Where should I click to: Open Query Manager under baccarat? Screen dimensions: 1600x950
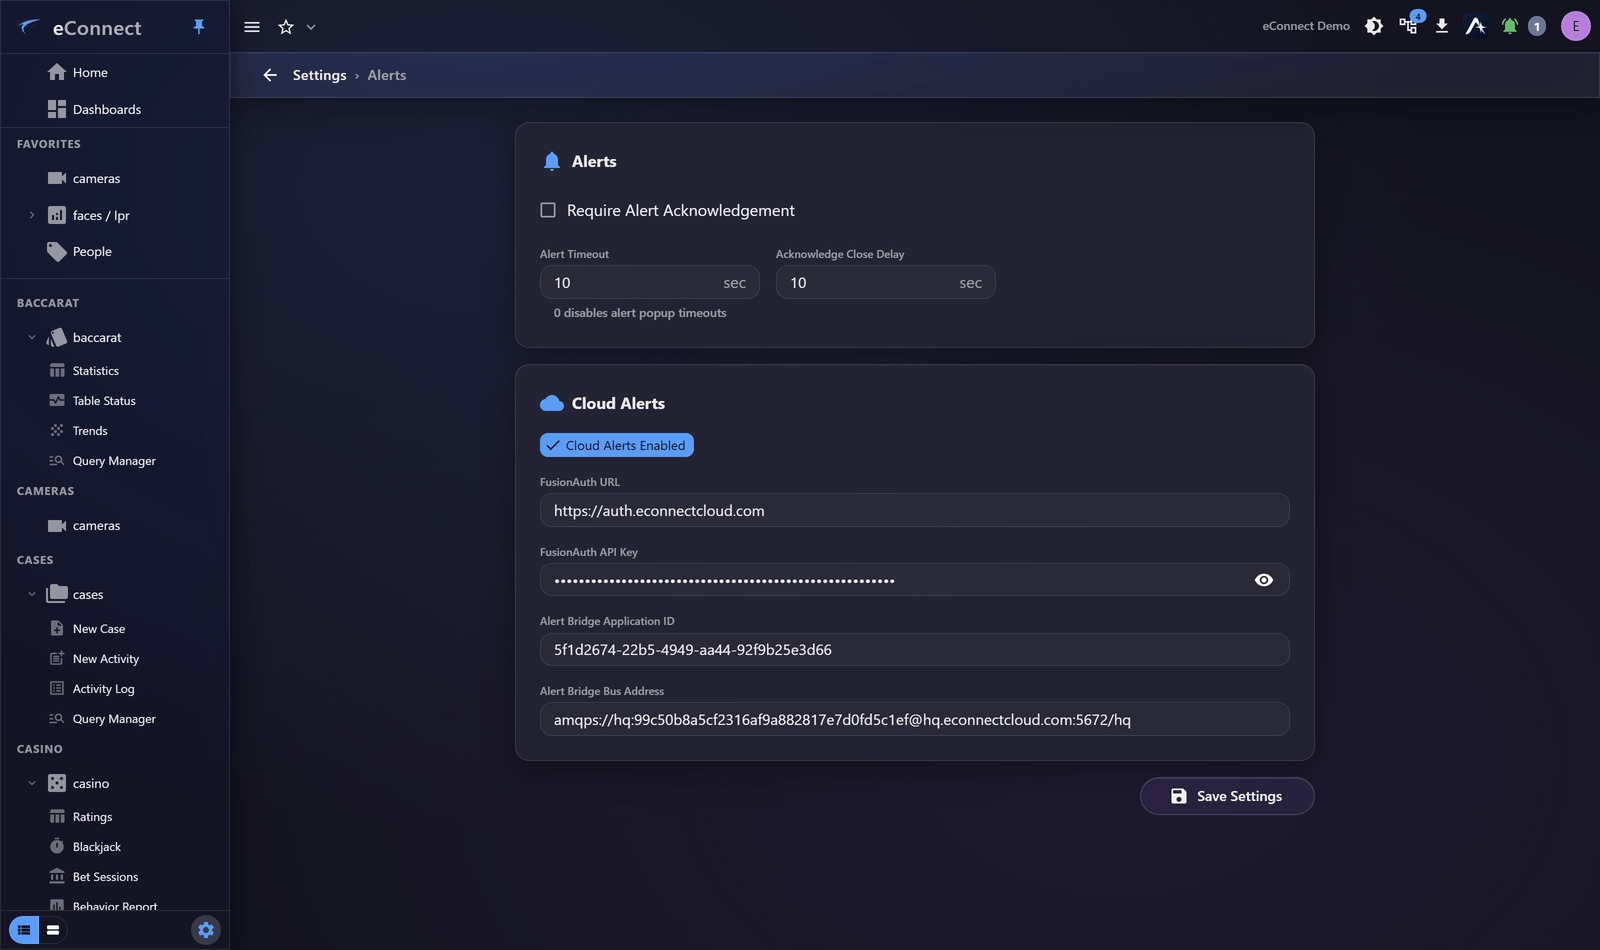click(x=115, y=461)
